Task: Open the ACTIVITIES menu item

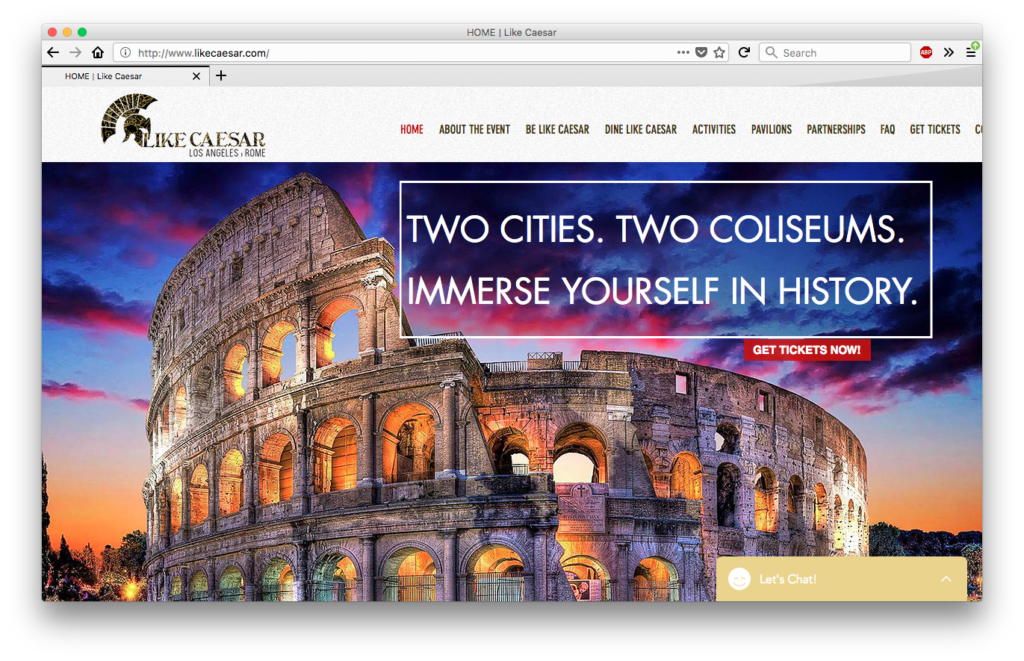Action: (714, 129)
